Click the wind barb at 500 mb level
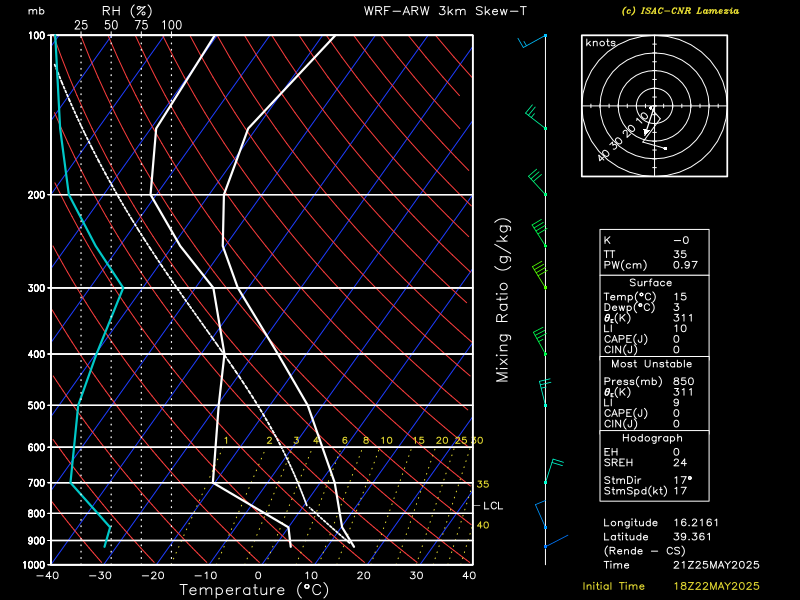Screen dimensions: 800x600 [545, 392]
